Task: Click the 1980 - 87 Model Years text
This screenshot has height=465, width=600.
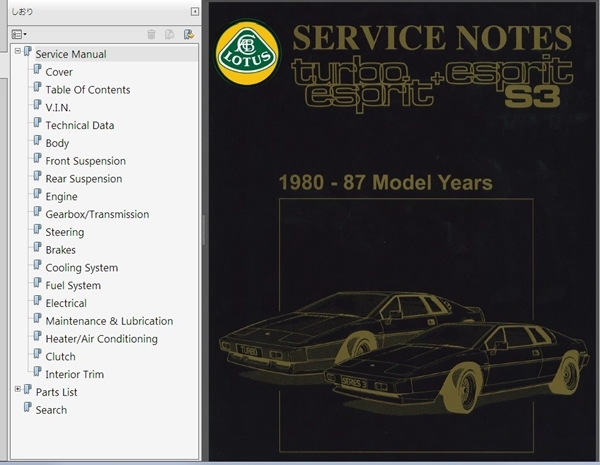Action: point(386,183)
